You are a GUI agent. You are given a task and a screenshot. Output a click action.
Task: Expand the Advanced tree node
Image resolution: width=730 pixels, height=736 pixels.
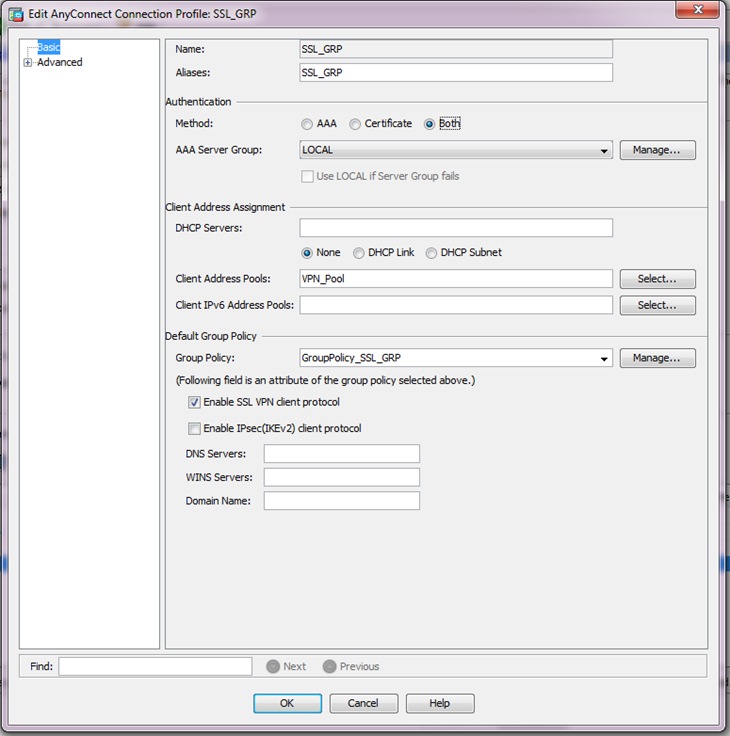point(28,62)
